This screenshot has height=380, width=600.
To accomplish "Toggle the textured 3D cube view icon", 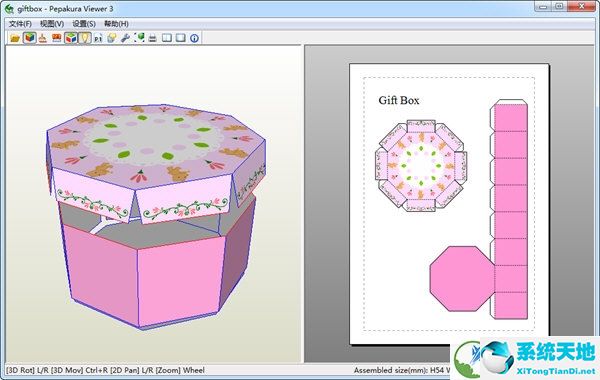I will point(29,38).
